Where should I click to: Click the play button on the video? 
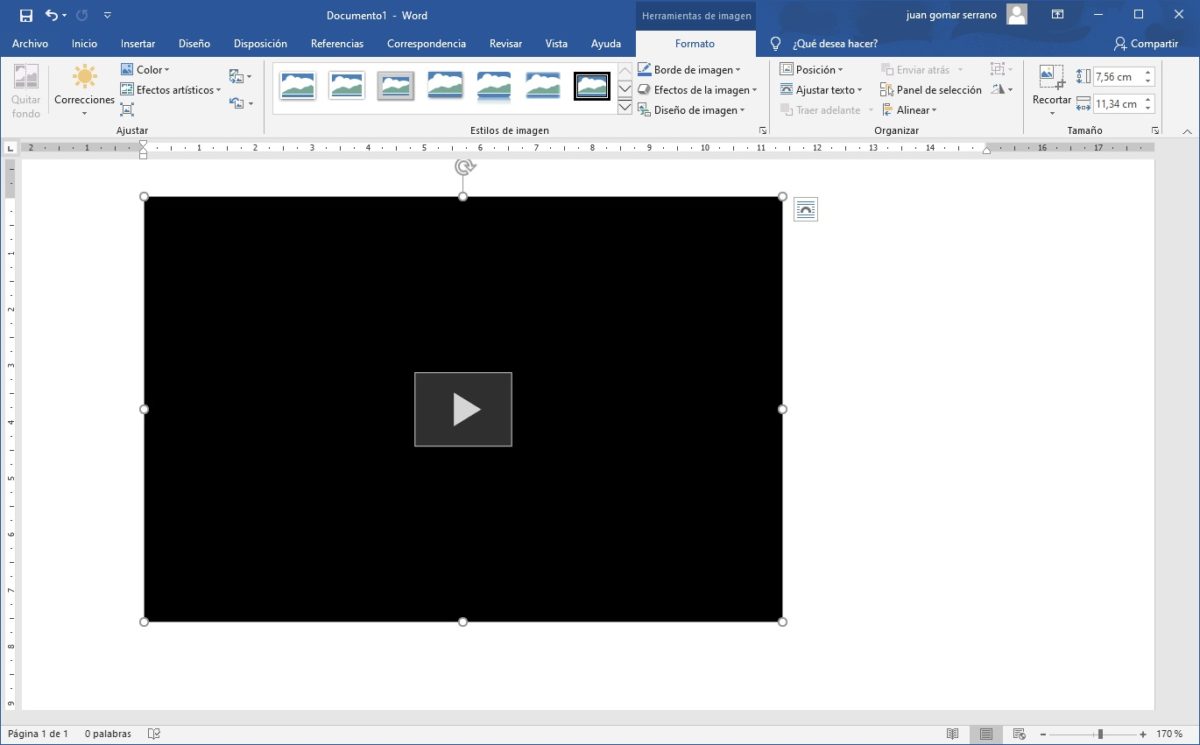point(463,408)
